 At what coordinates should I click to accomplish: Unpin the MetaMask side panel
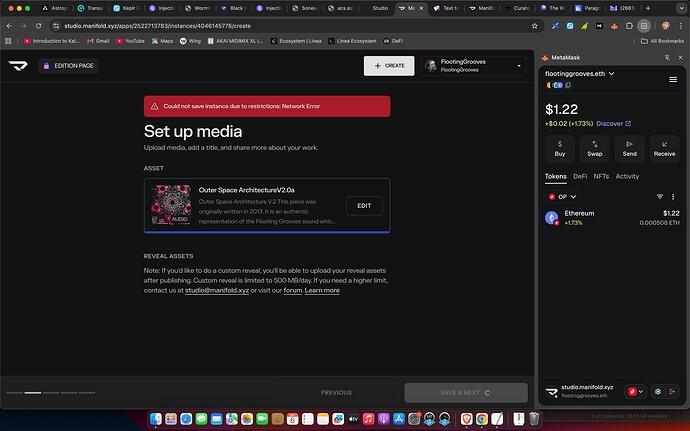coord(667,58)
